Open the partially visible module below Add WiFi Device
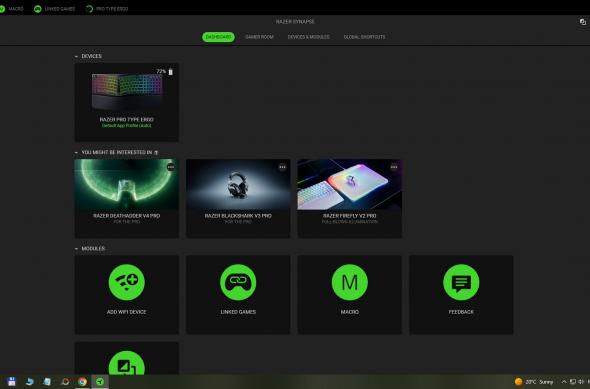The width and height of the screenshot is (590, 389). pos(126,358)
